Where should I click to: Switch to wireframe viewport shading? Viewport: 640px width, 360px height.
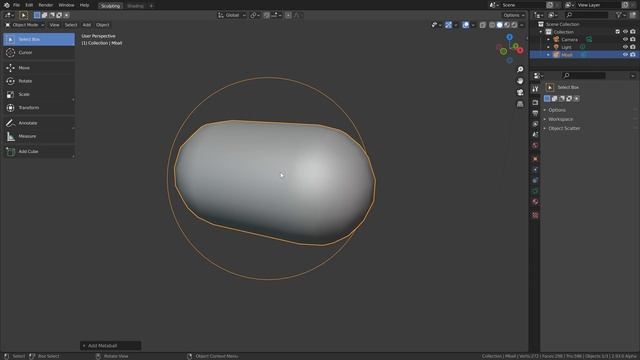pos(492,25)
